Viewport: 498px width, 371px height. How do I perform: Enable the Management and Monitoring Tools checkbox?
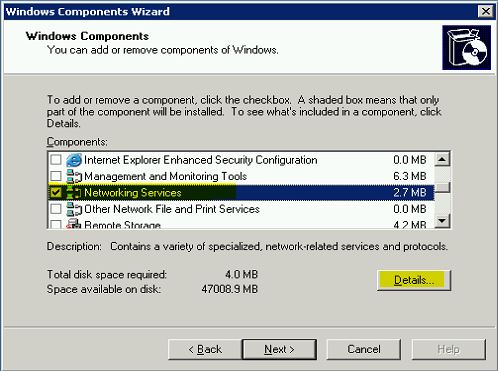tap(56, 176)
